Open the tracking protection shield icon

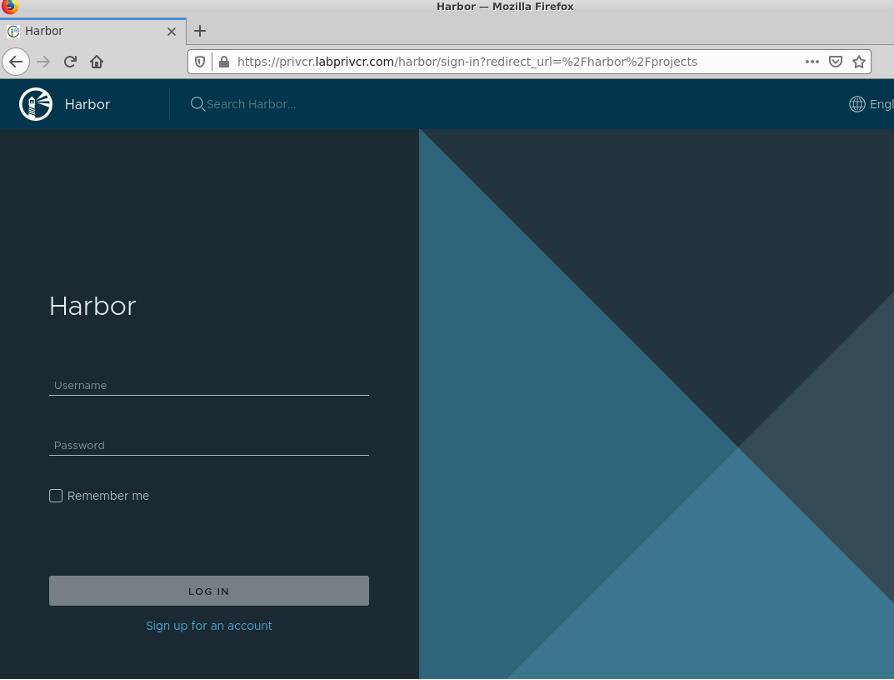(200, 62)
